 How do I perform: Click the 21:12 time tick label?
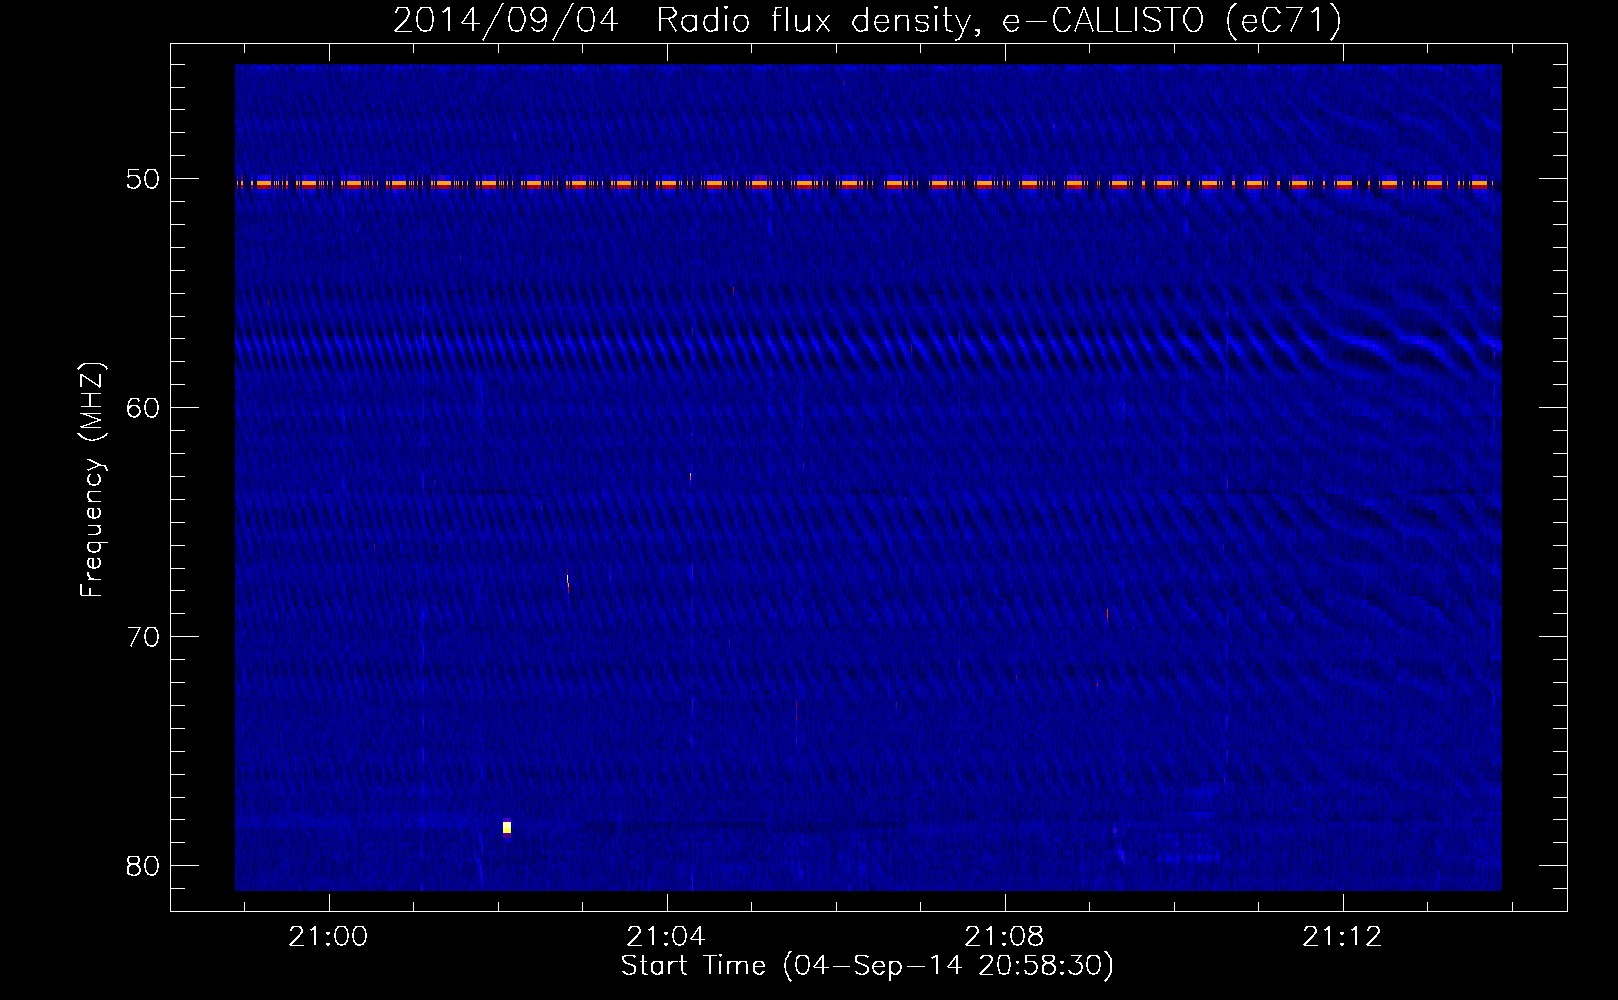pyautogui.click(x=1342, y=937)
